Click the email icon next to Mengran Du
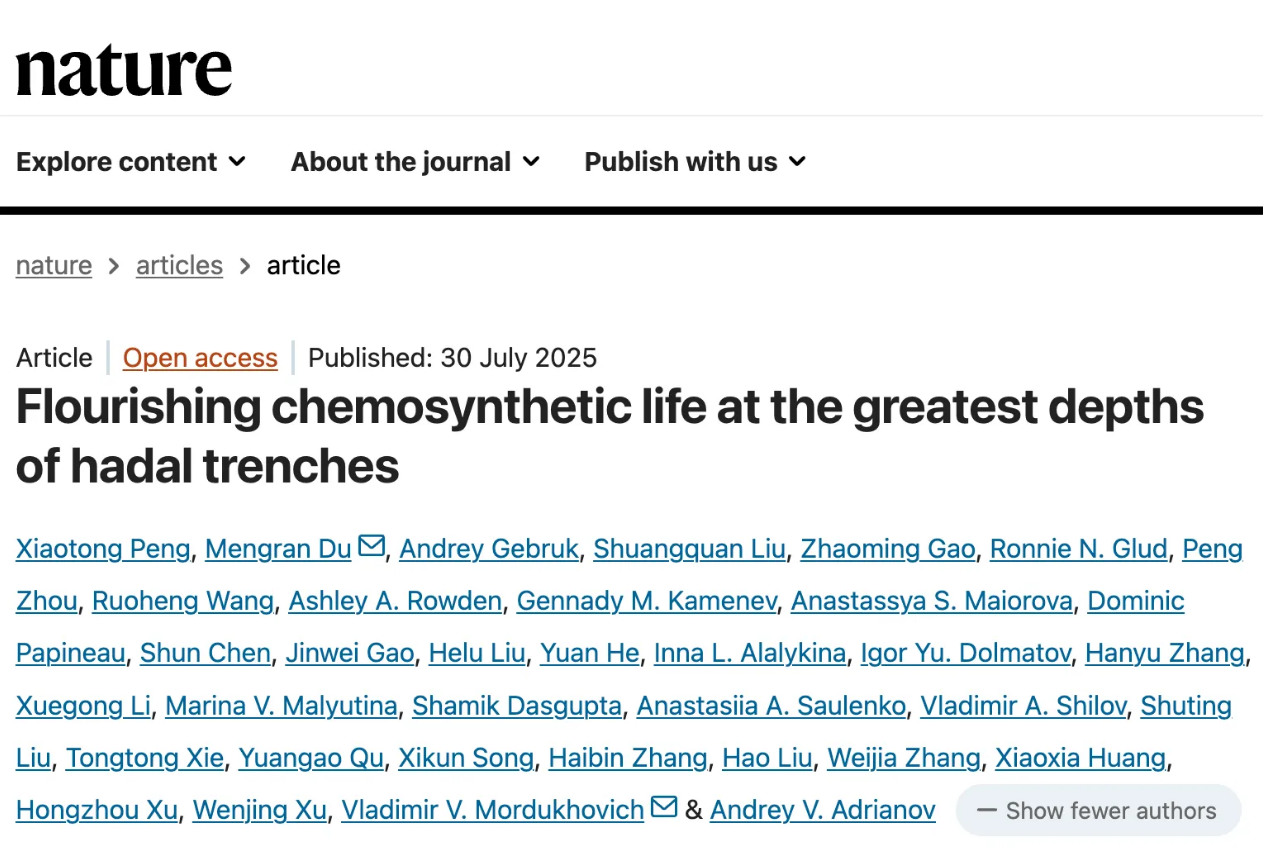This screenshot has height=864, width=1263. tap(371, 546)
